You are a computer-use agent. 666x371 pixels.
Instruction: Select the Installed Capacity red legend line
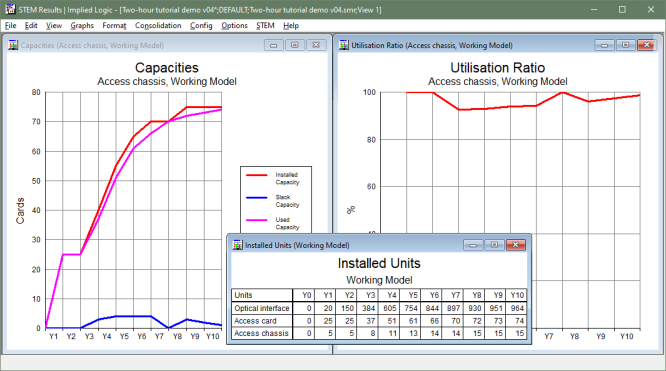(257, 175)
